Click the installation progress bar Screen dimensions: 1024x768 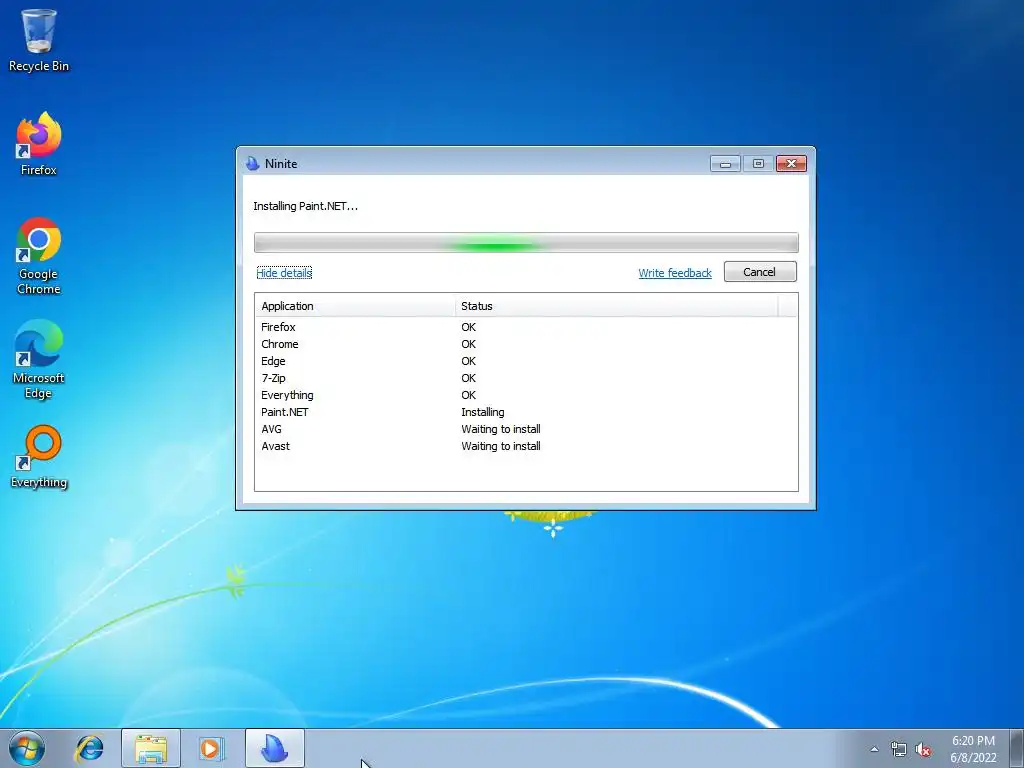coord(526,242)
